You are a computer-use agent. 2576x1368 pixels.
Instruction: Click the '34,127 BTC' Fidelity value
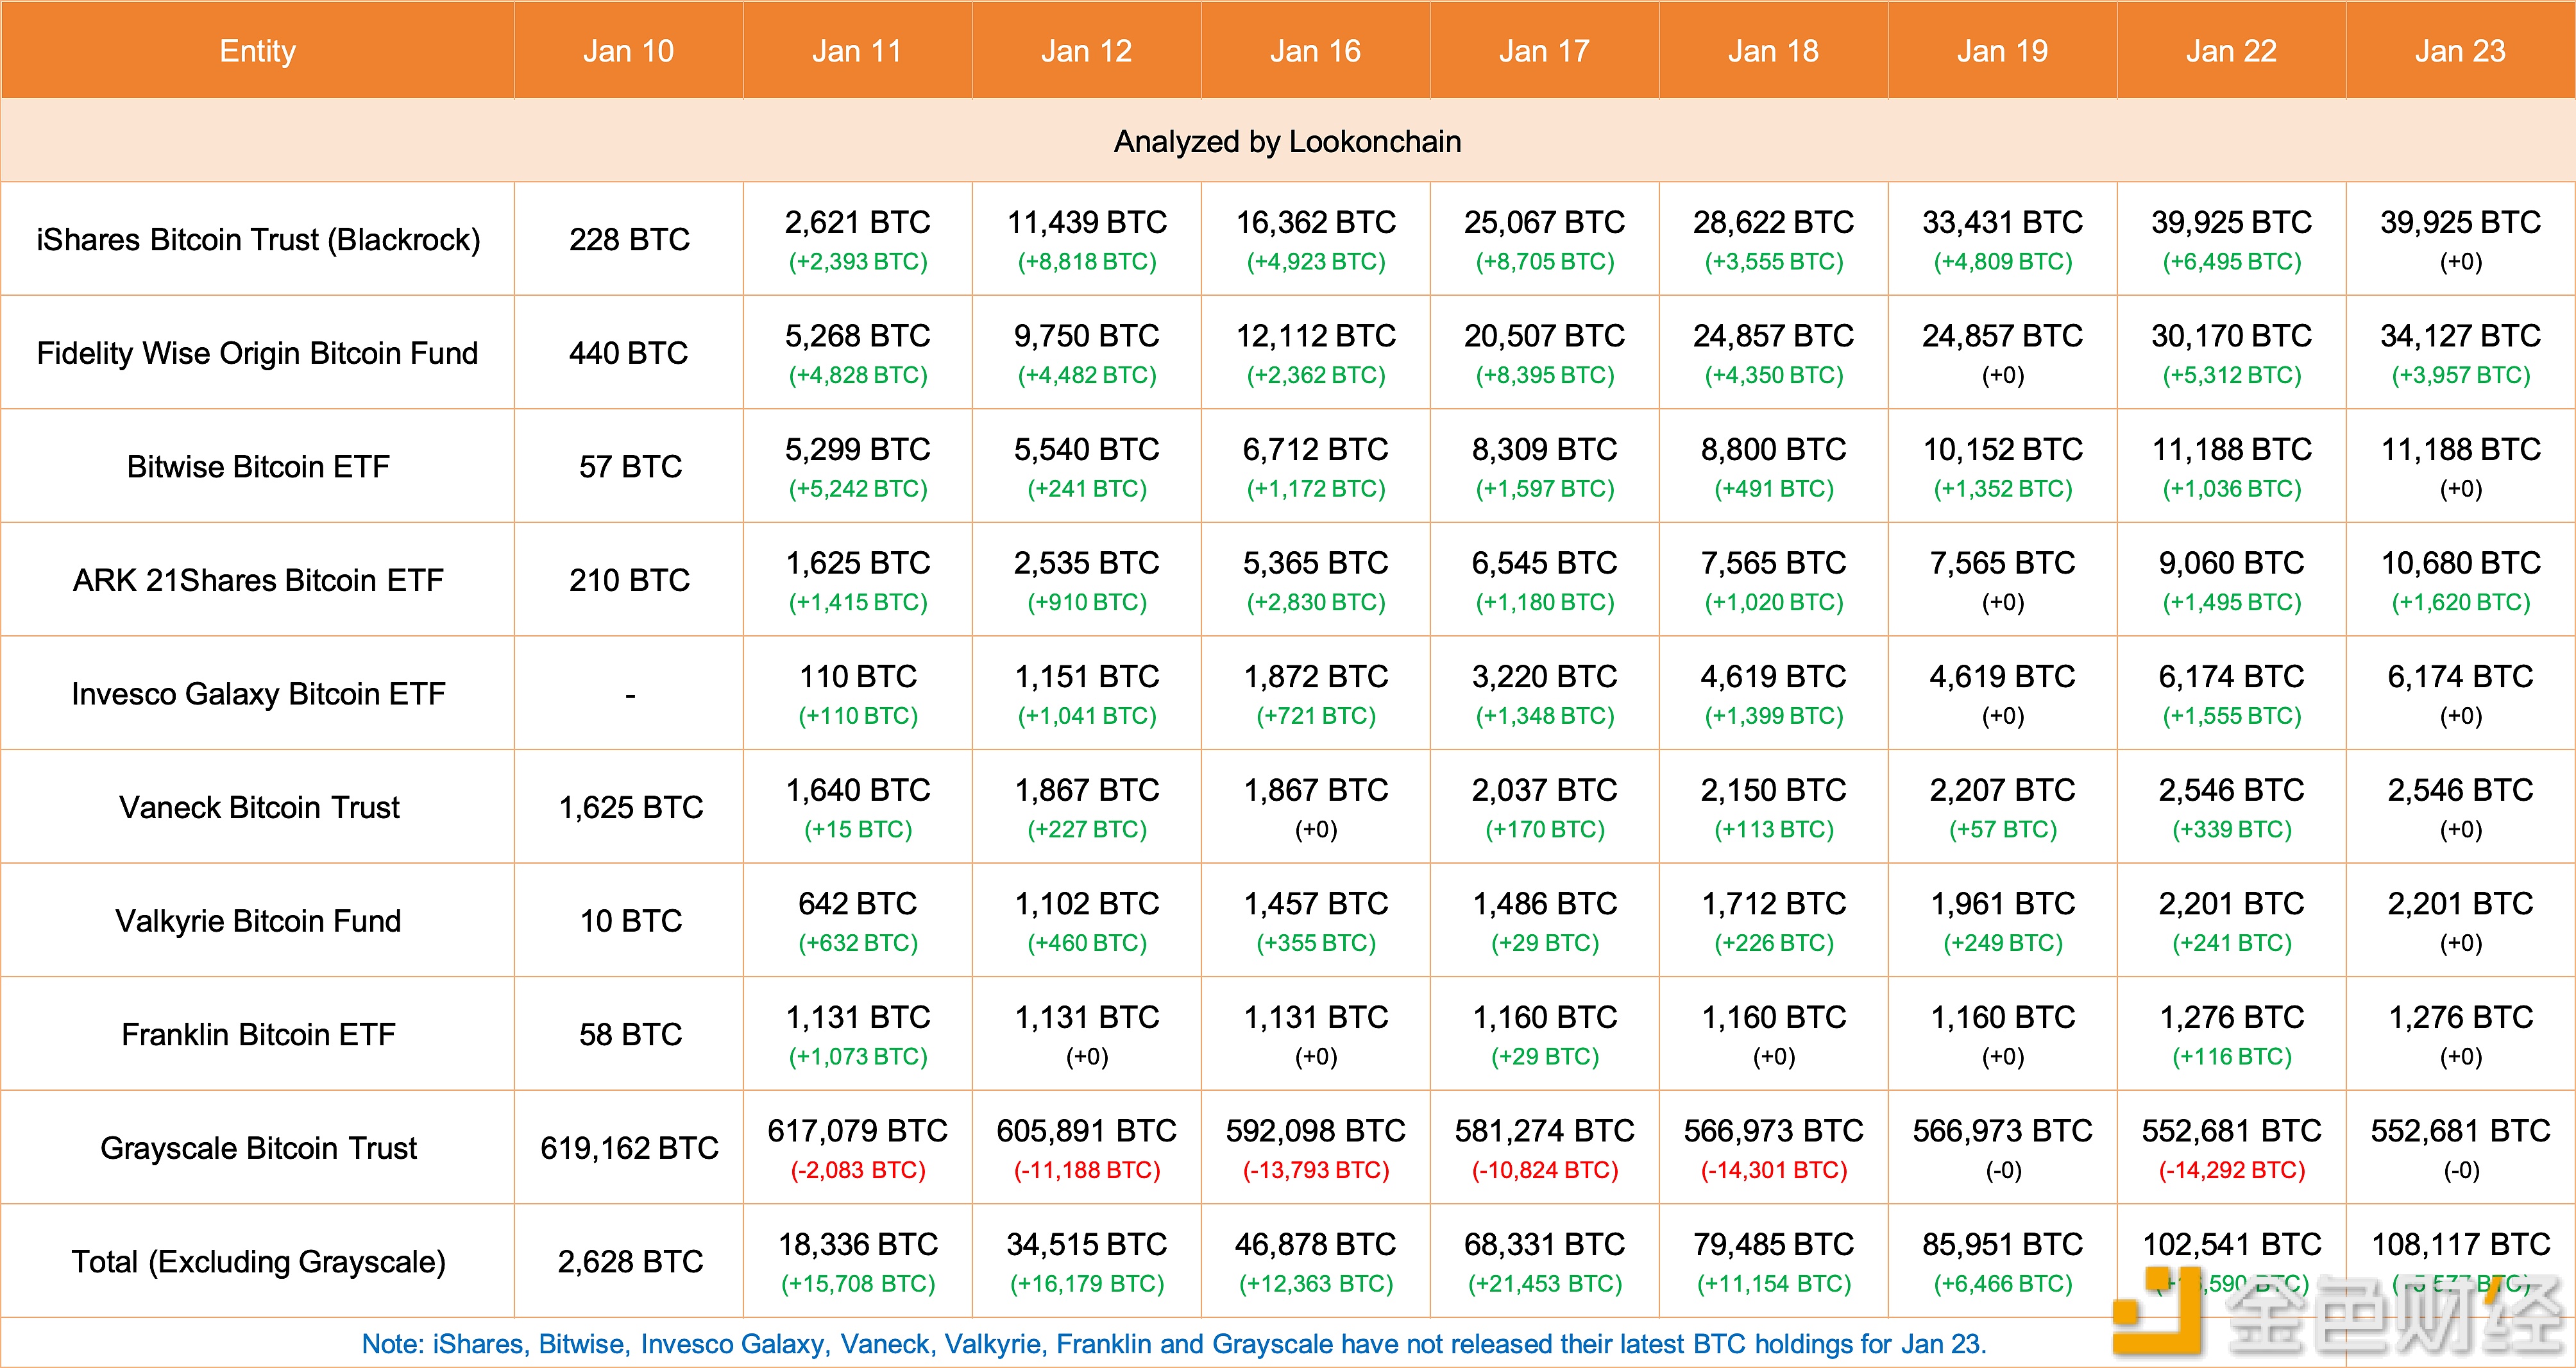click(2460, 336)
